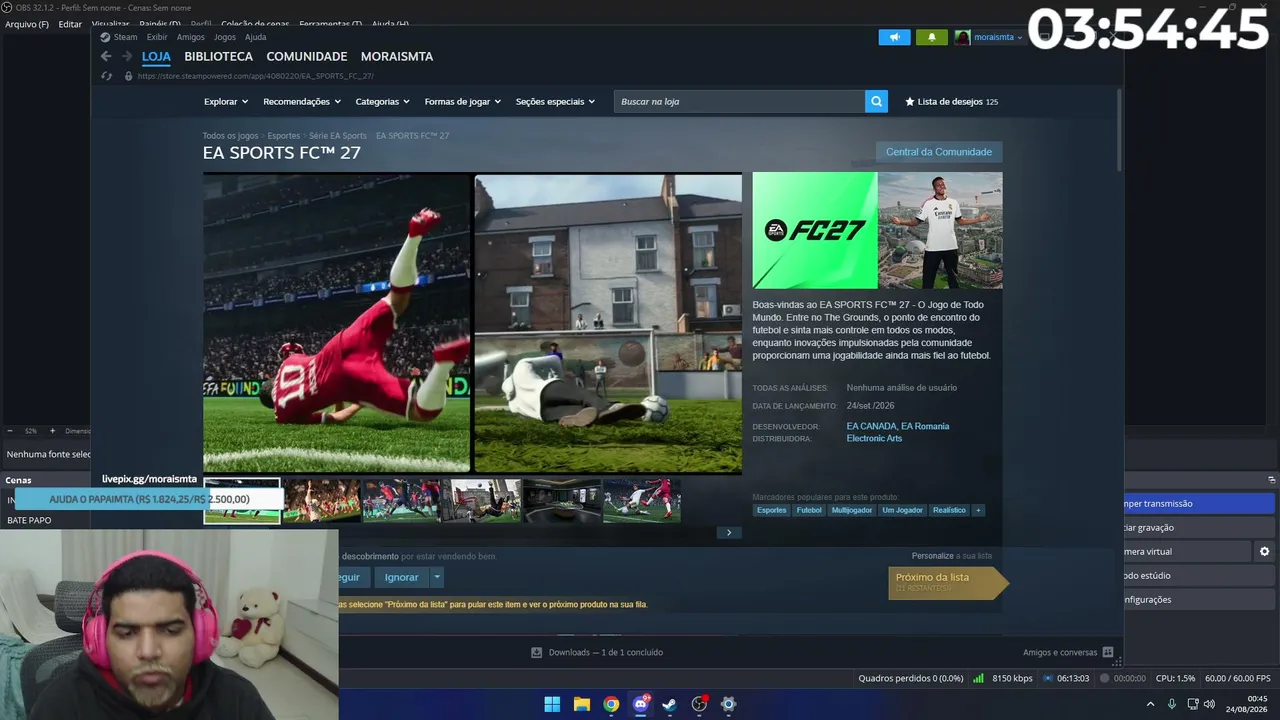Advance the screenshot strip with the right arrow
The height and width of the screenshot is (720, 1280).
729,533
